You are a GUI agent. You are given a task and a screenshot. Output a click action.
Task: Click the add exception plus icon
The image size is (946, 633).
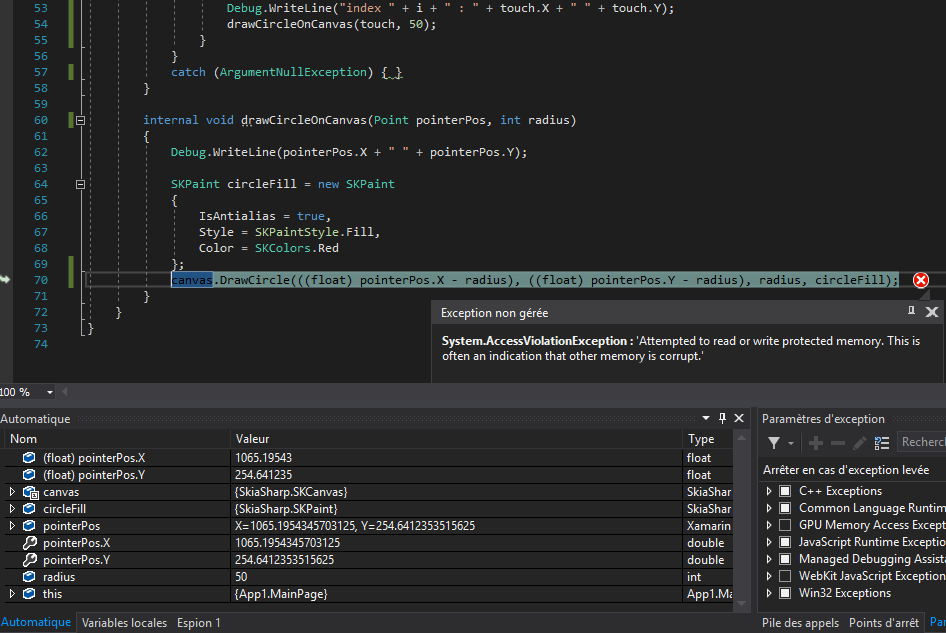816,443
